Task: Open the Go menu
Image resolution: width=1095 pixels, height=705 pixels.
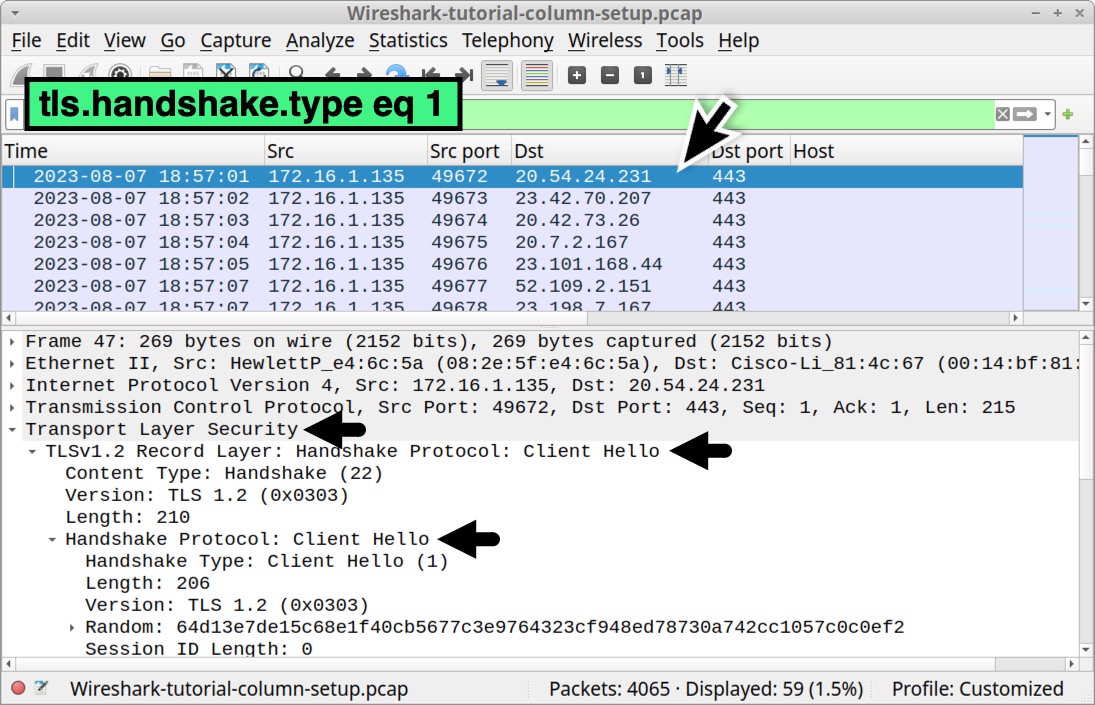Action: pos(173,40)
